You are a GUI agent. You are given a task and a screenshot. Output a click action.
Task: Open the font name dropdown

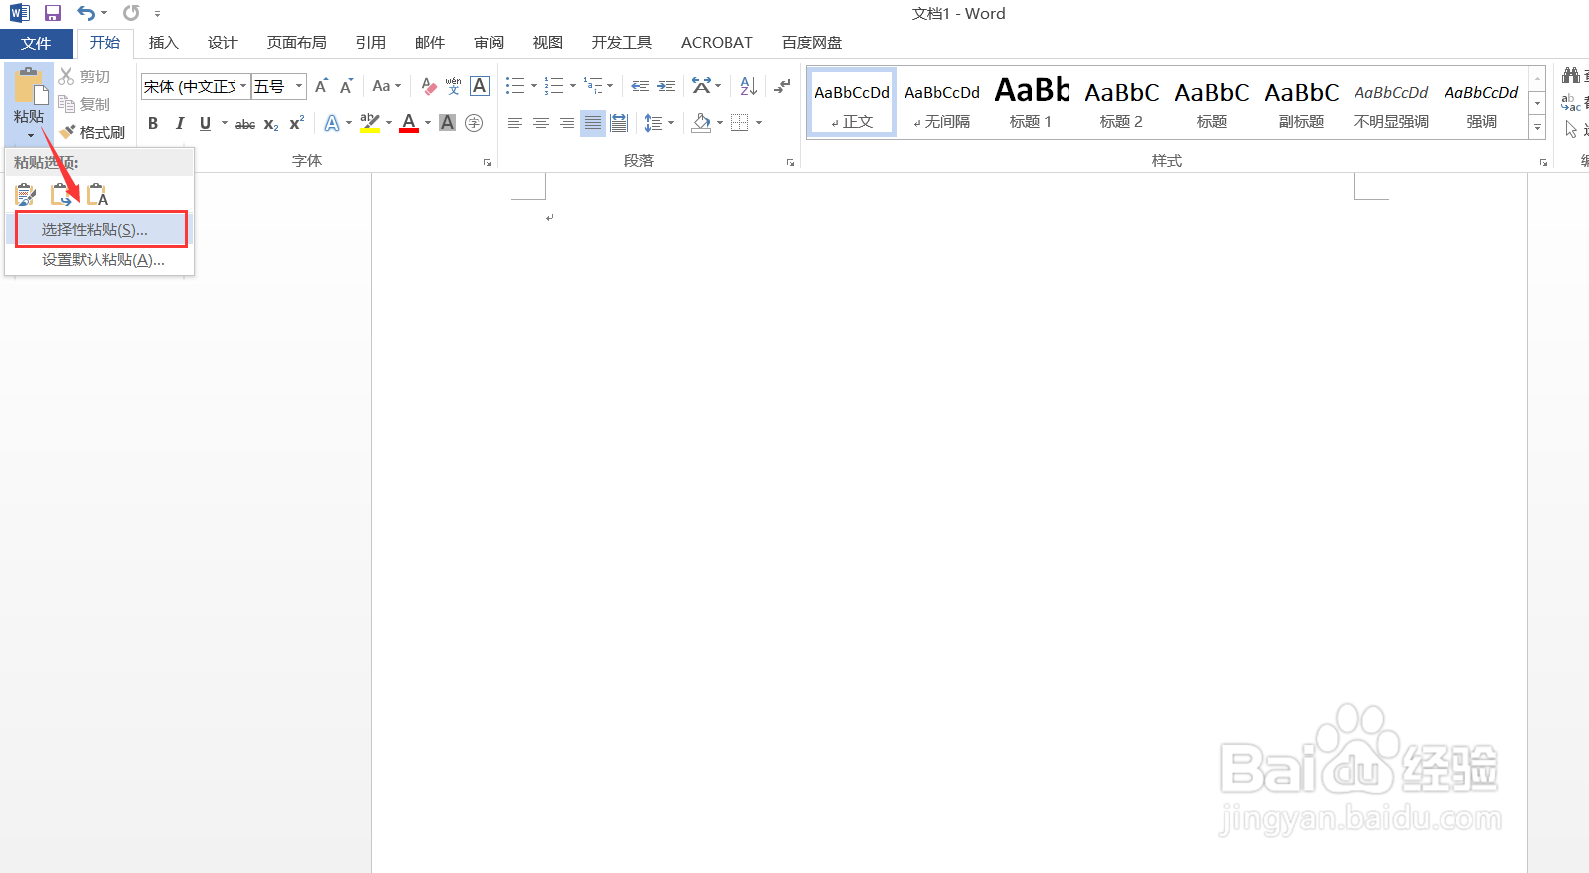243,86
